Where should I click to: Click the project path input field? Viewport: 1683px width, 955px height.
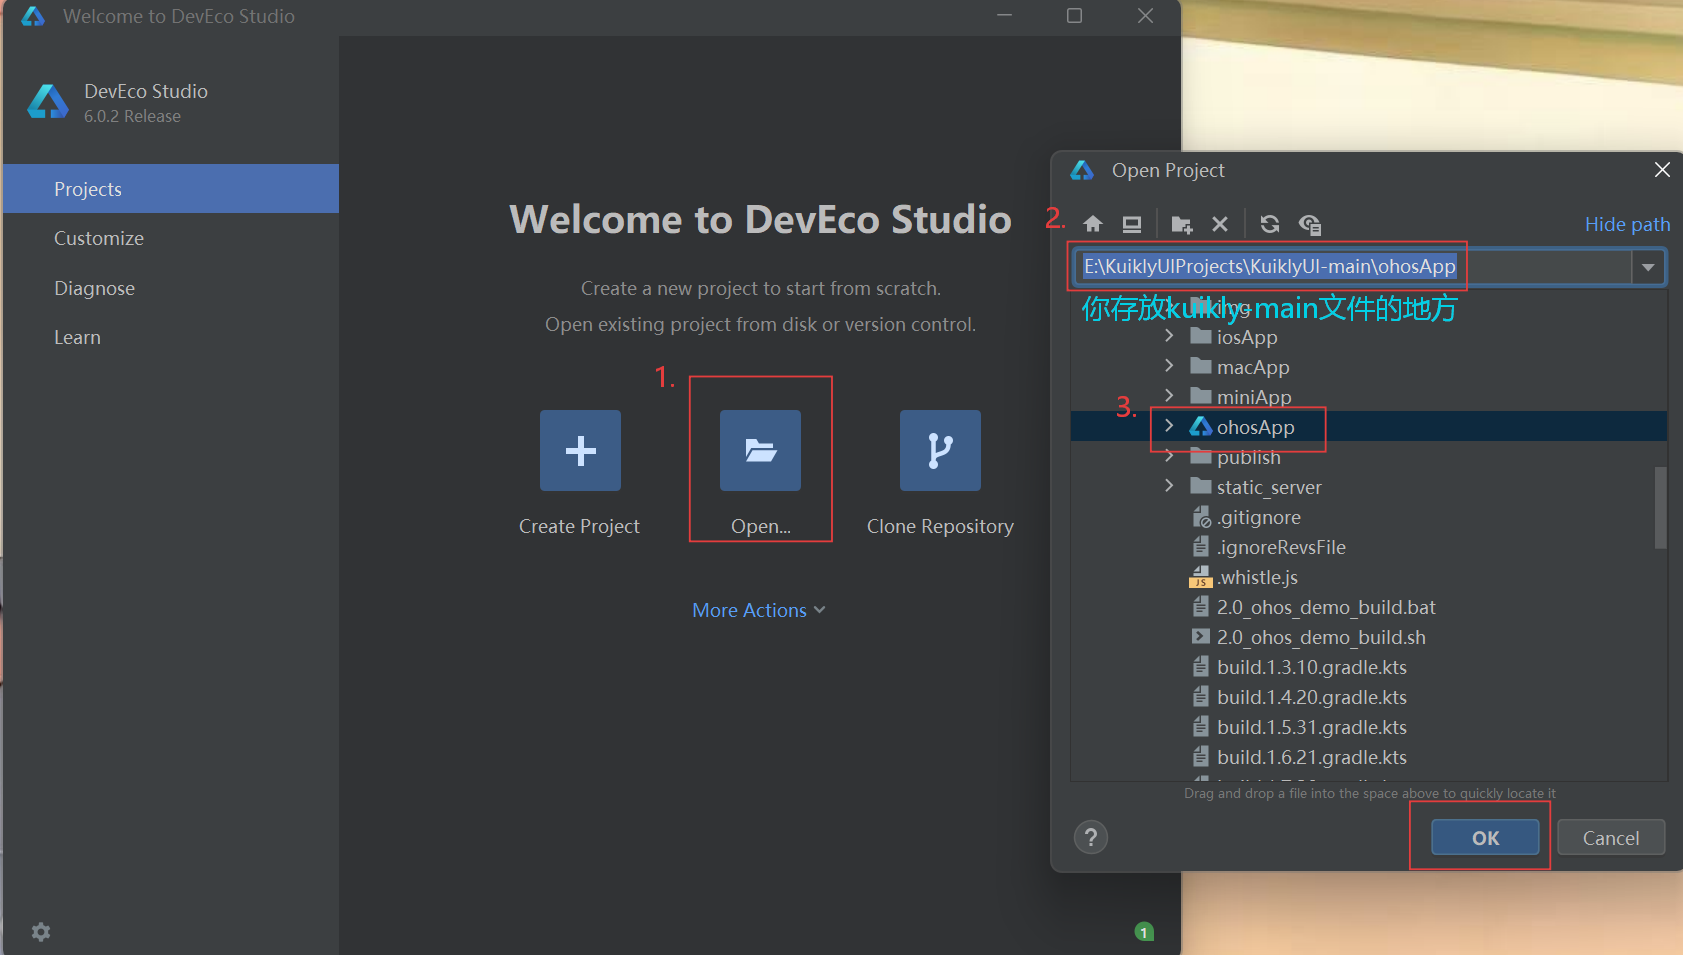pyautogui.click(x=1354, y=267)
